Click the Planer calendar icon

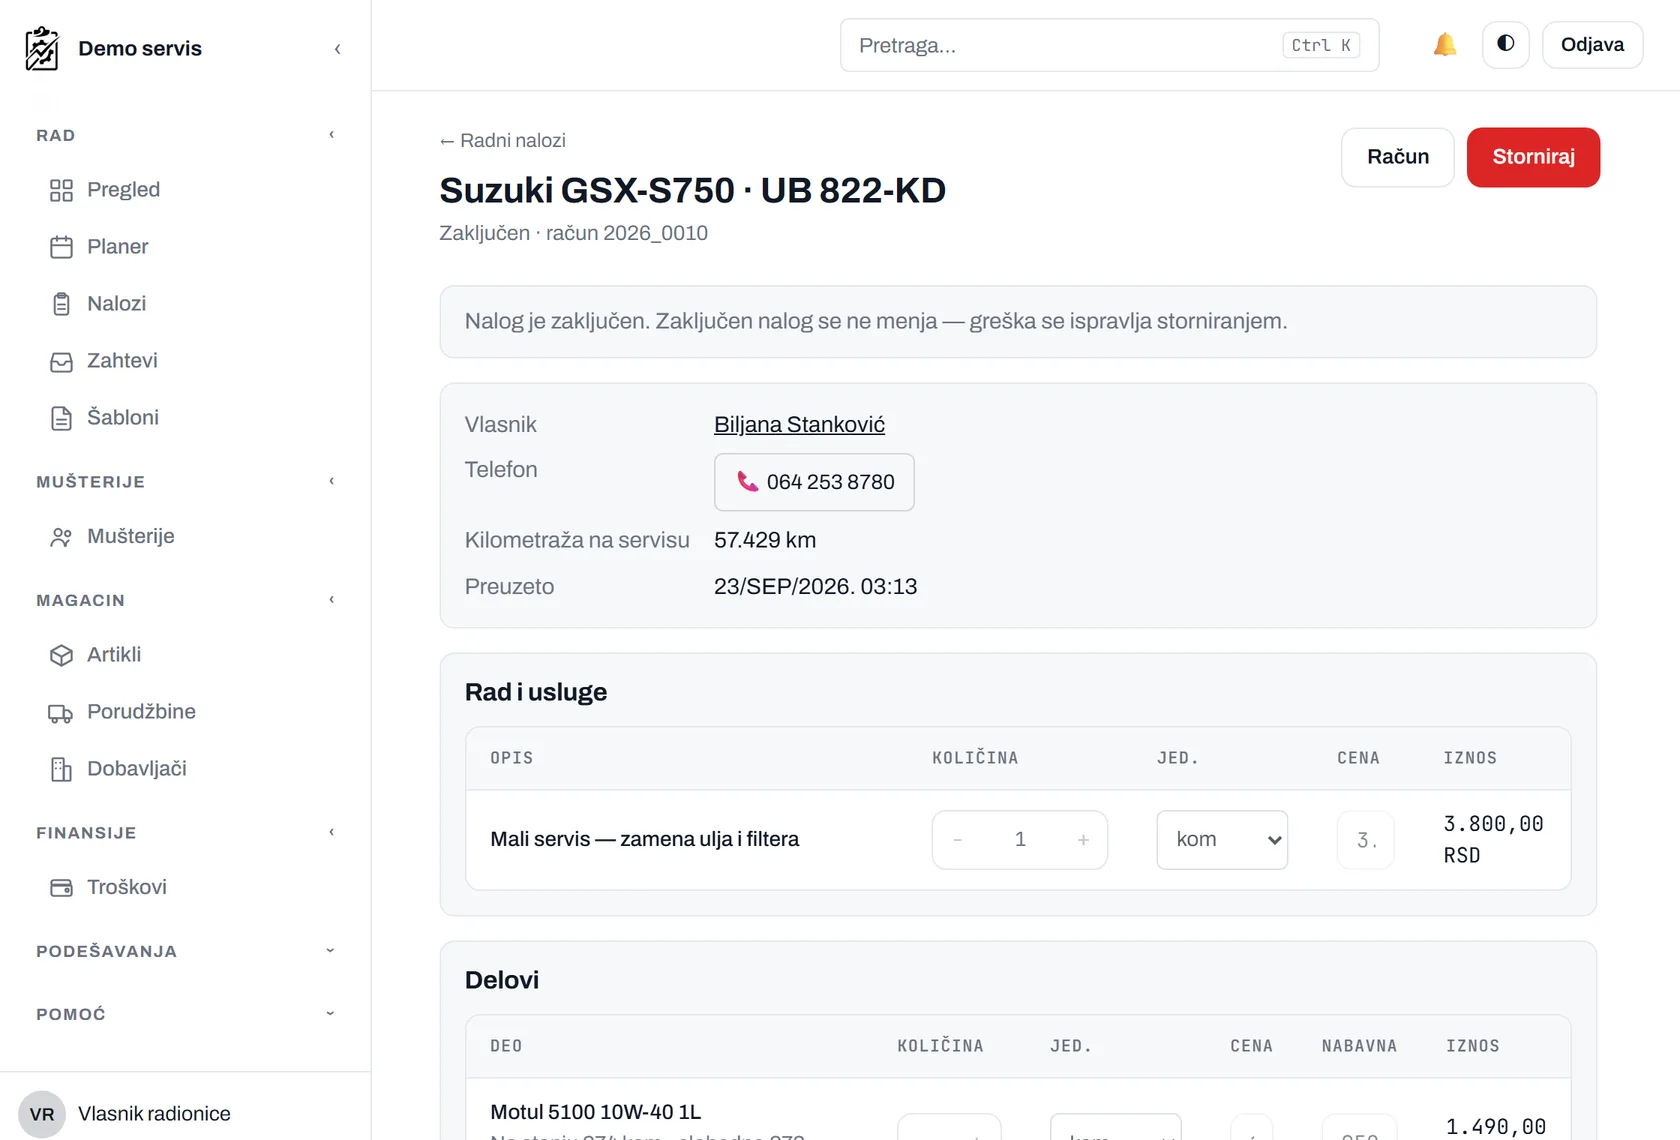point(62,247)
